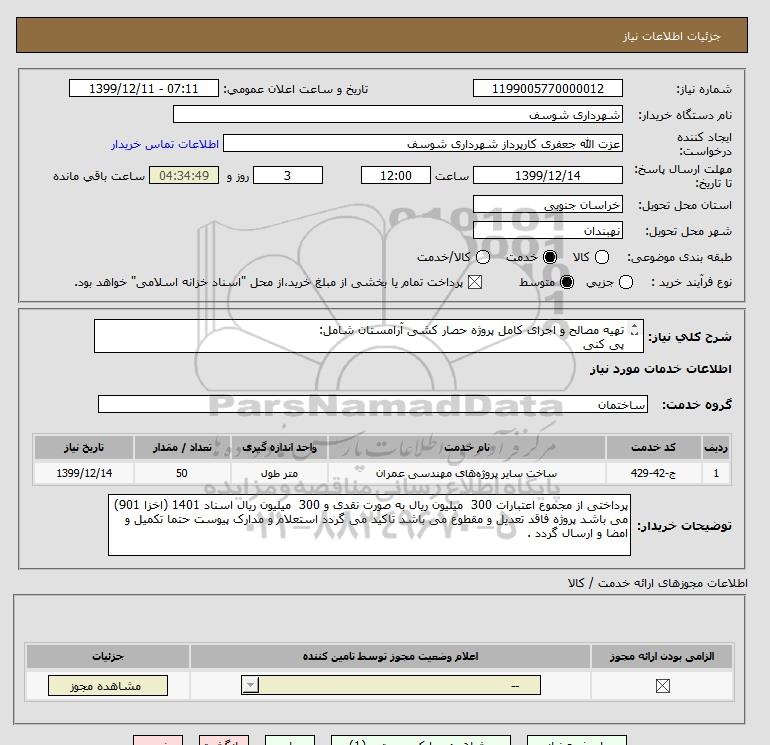
Task: Click the quantity cell 50
Action: coord(182,473)
